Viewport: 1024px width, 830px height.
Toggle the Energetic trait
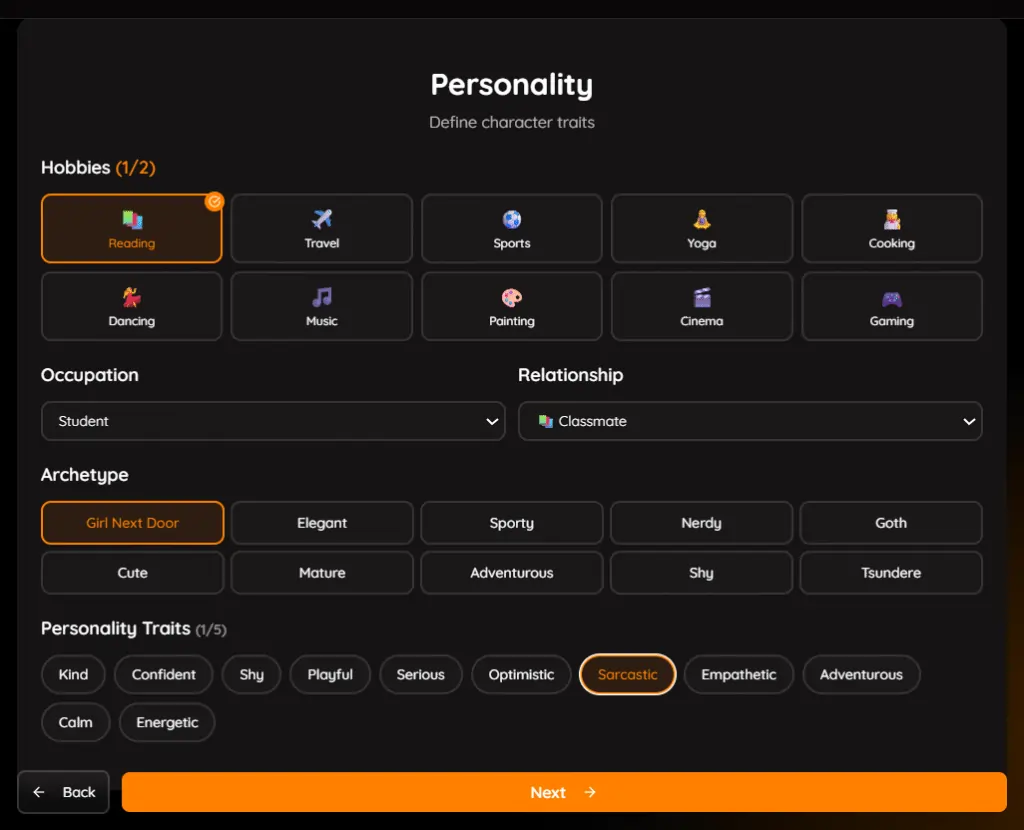click(167, 722)
